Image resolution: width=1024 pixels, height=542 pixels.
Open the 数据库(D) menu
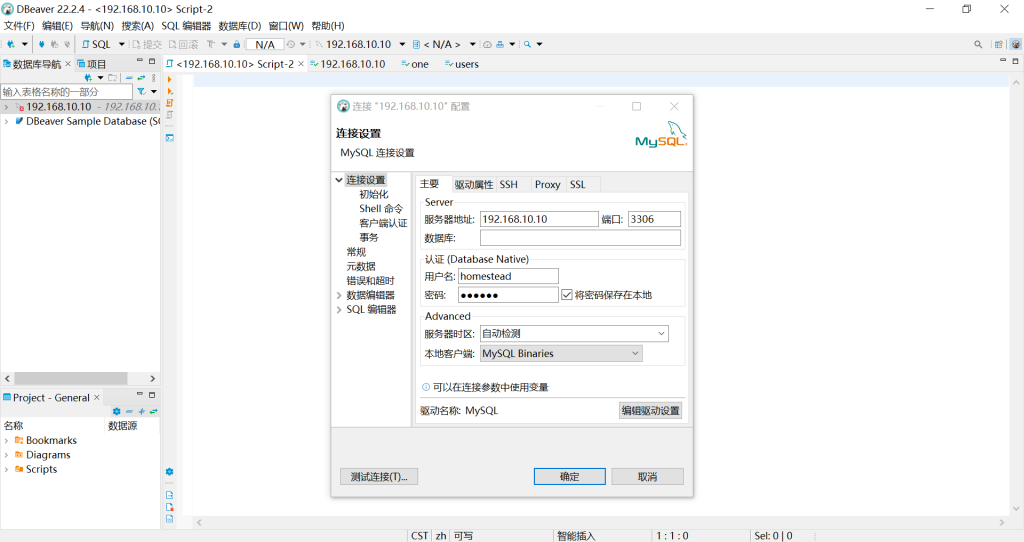240,26
